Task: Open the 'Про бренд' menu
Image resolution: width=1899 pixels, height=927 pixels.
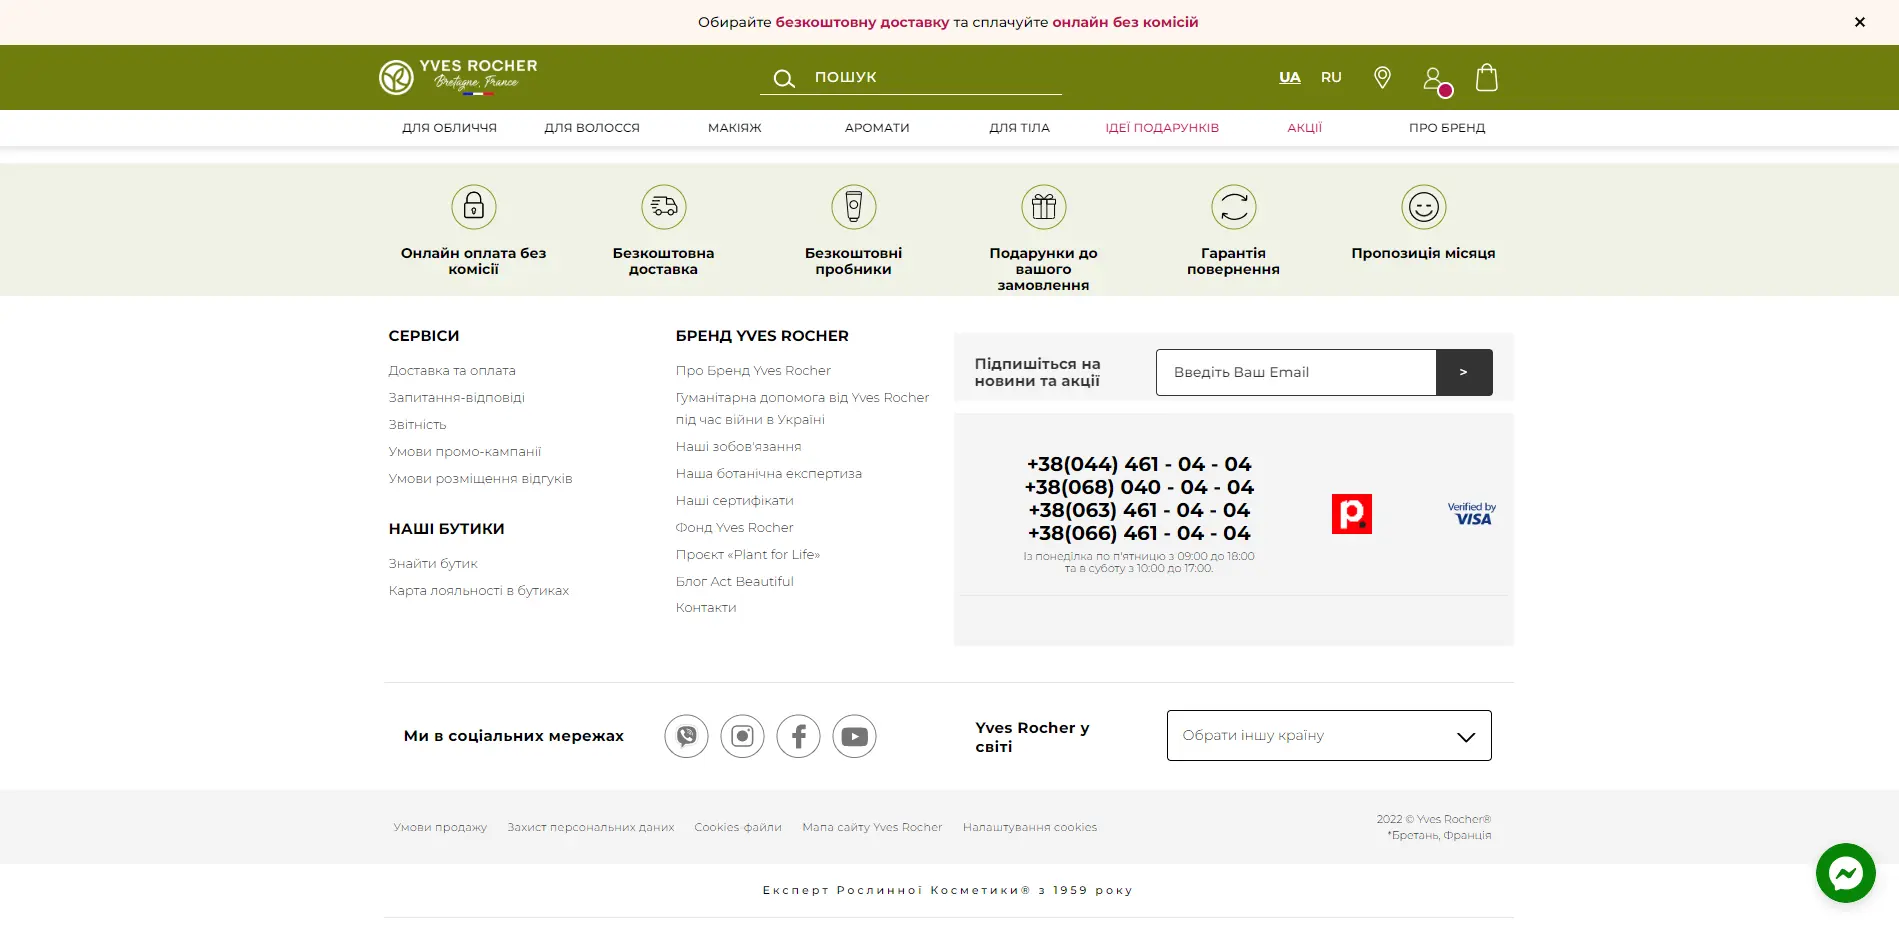Action: (1447, 128)
